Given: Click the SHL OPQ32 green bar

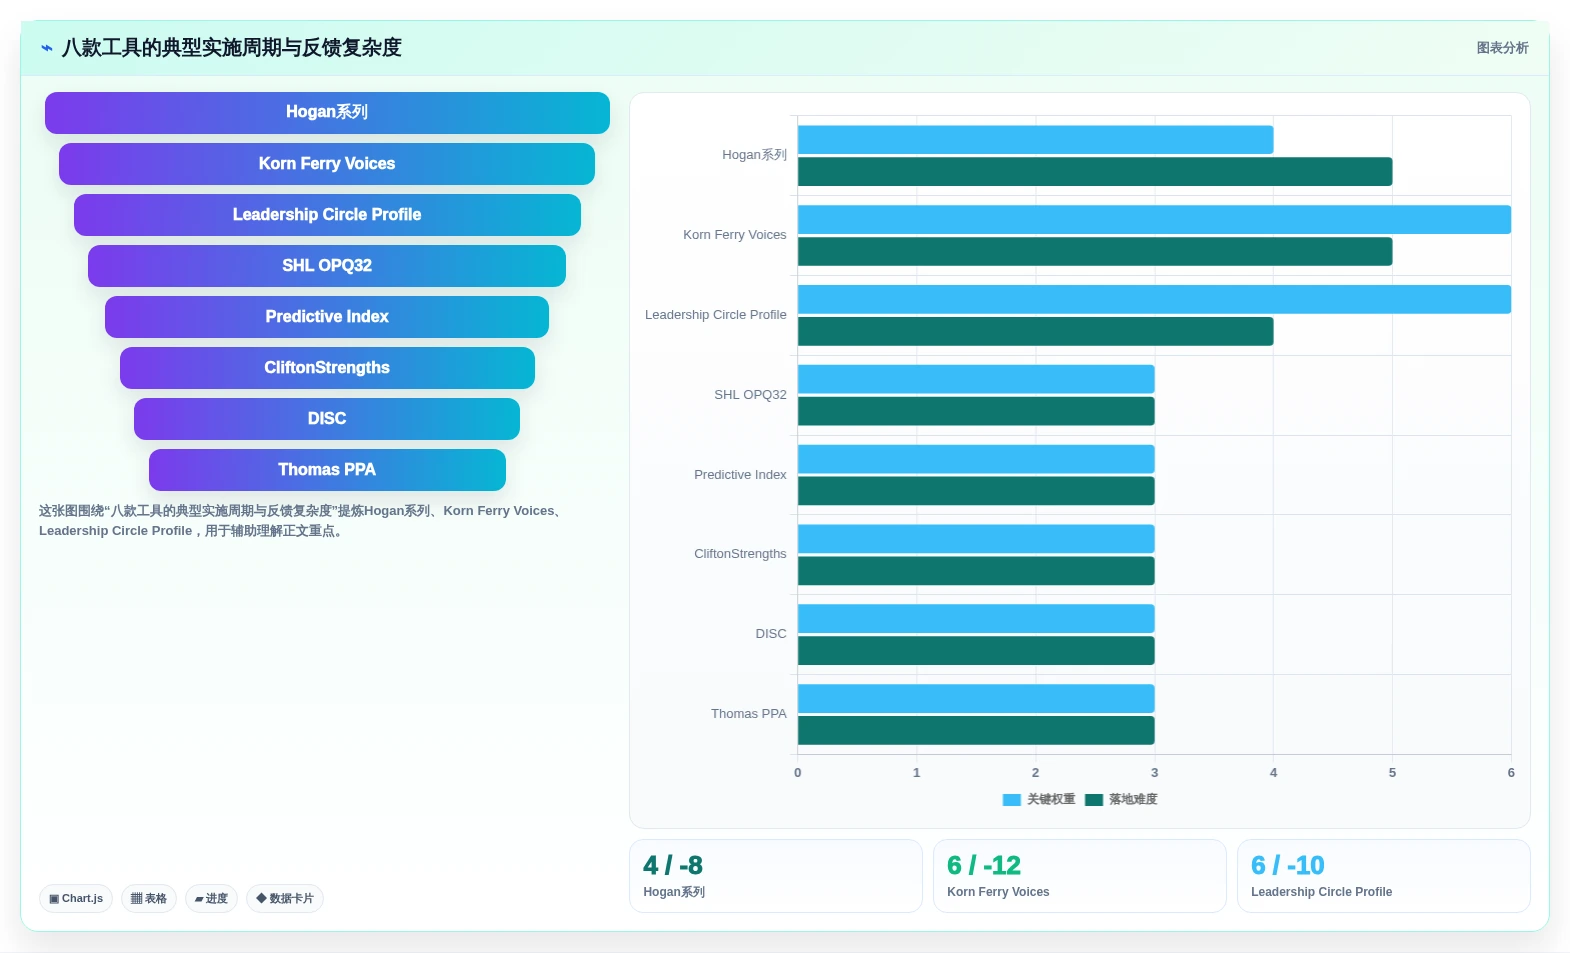Looking at the screenshot, I should click(976, 412).
